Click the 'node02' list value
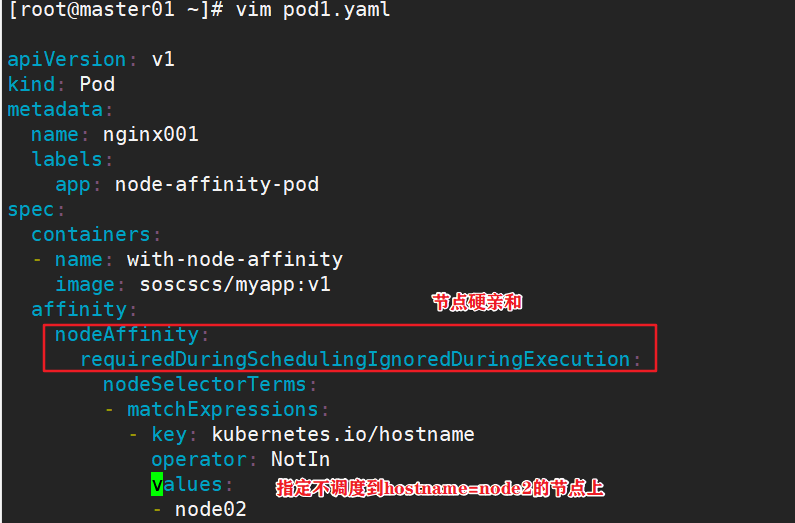 click(x=211, y=509)
